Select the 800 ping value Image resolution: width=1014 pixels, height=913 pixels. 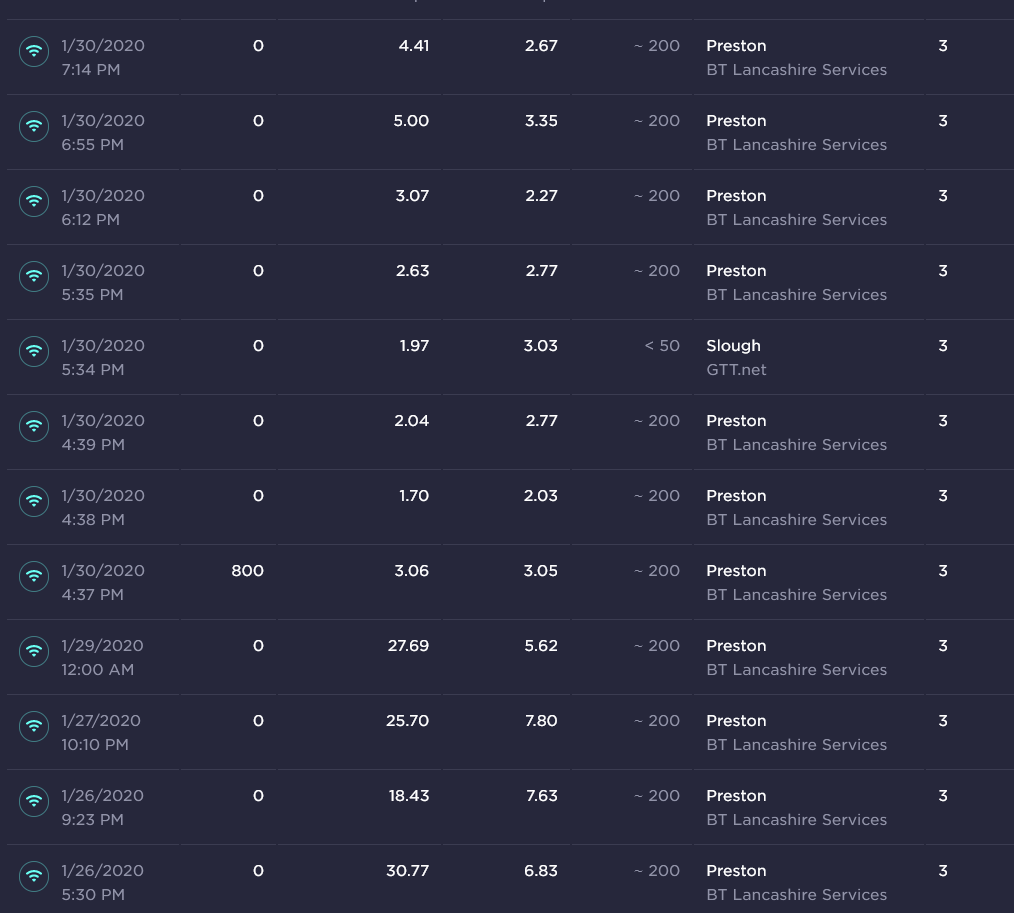(247, 571)
